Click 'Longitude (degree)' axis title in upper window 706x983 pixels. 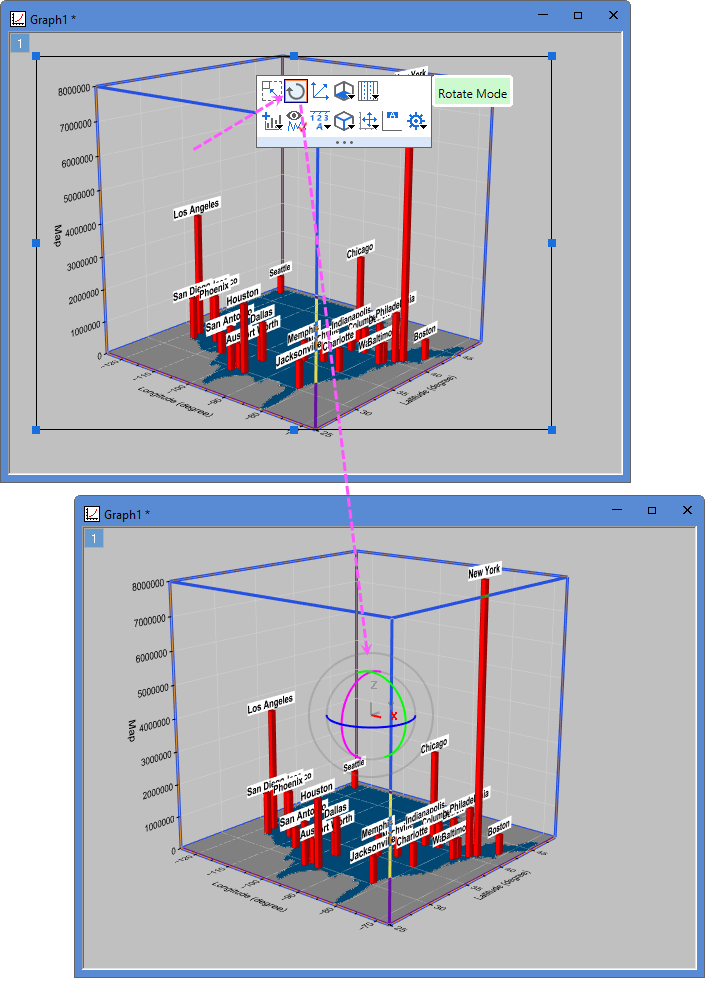click(x=176, y=401)
